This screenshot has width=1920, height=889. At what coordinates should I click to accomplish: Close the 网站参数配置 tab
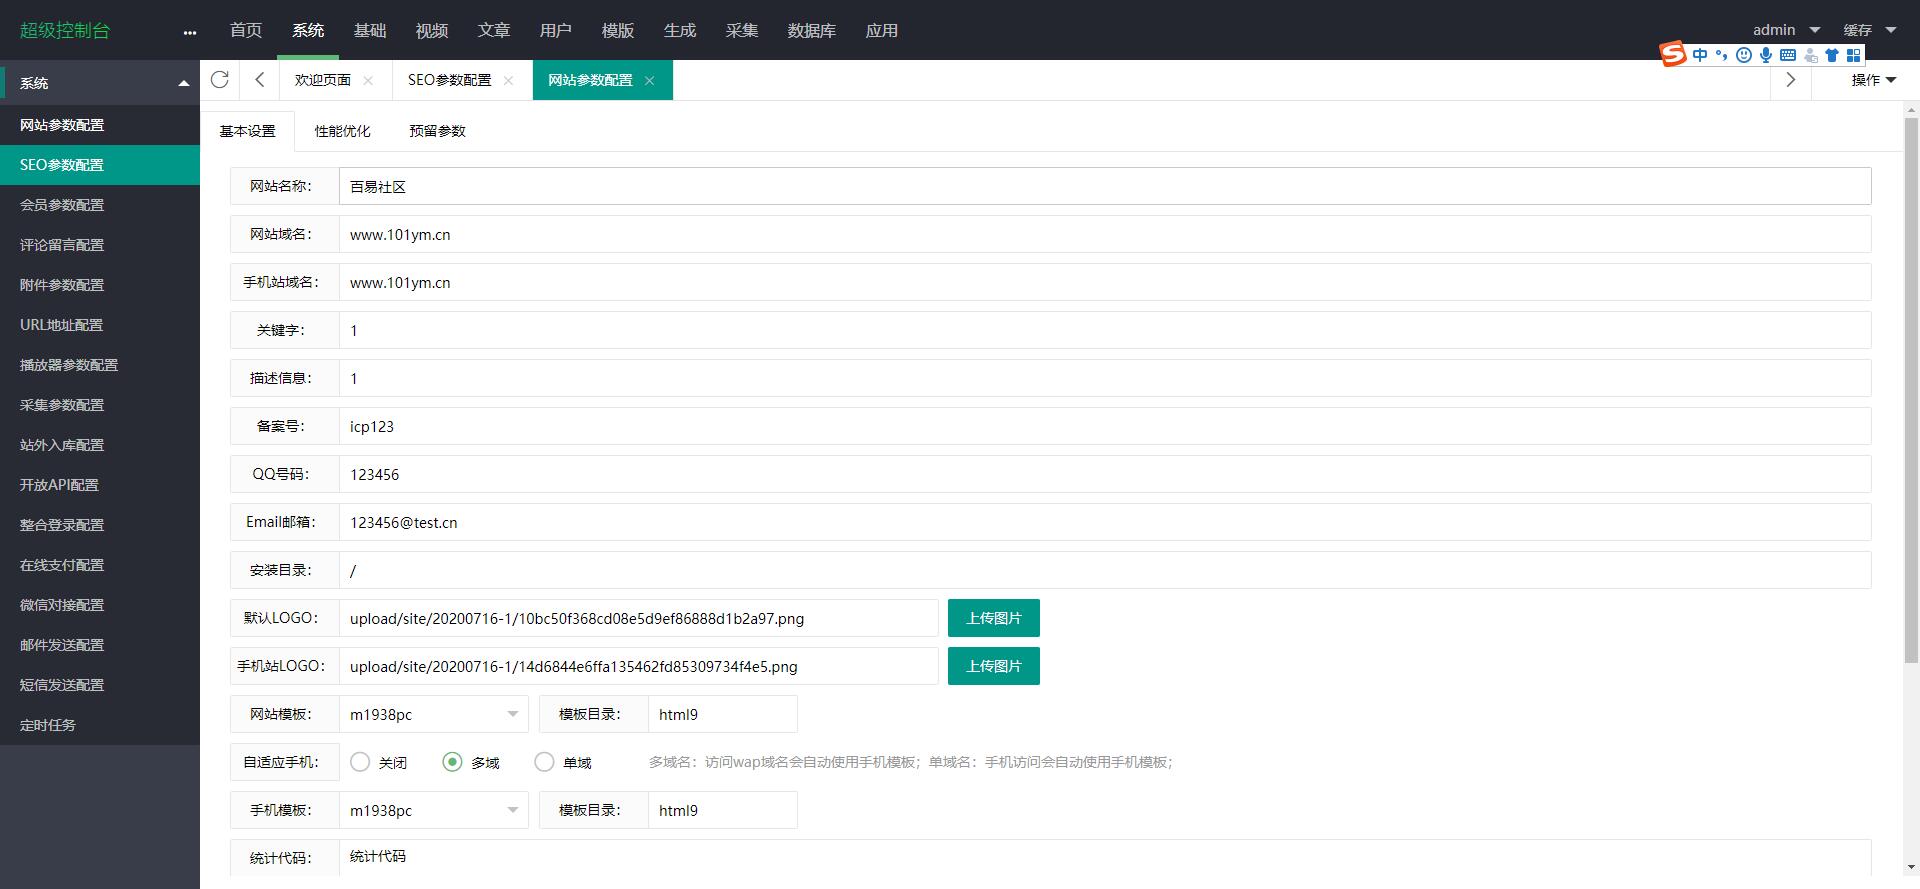649,81
